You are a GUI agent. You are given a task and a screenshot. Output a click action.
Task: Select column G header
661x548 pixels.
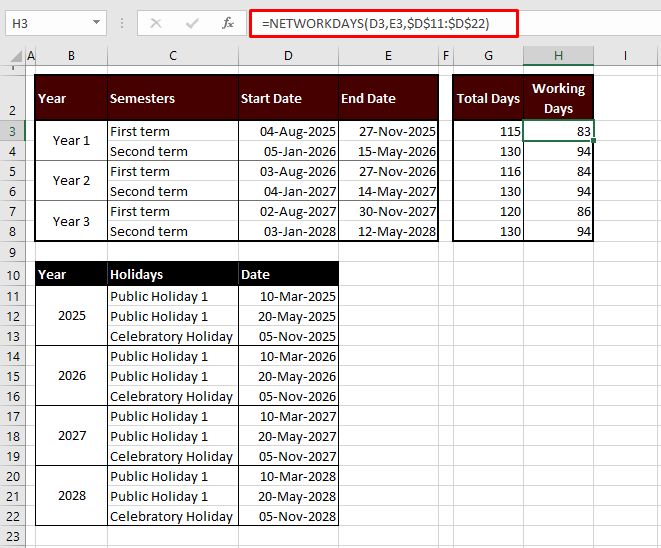point(487,56)
